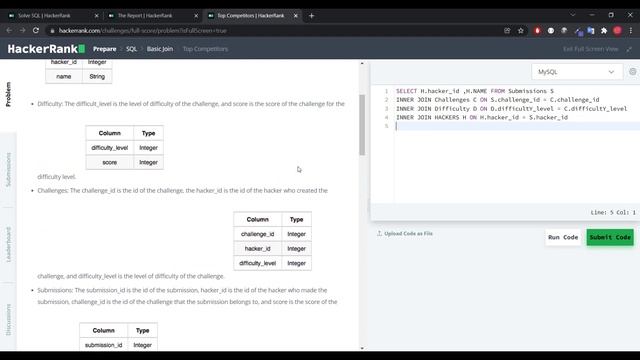Image resolution: width=640 pixels, height=360 pixels.
Task: Click empty line 5 in code editor
Action: tap(518, 126)
